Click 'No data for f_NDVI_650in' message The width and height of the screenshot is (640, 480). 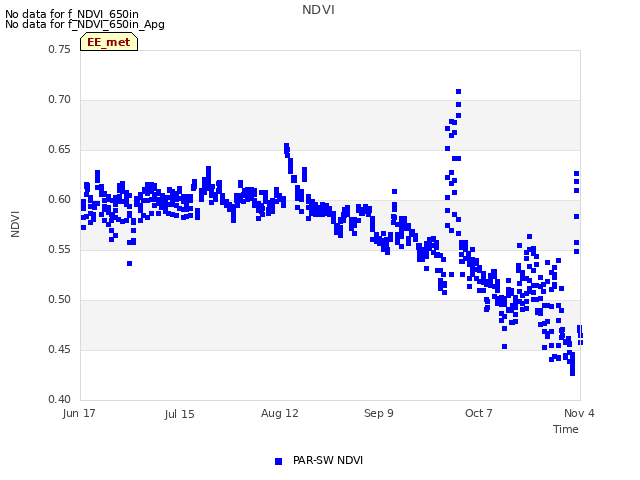coord(72,14)
